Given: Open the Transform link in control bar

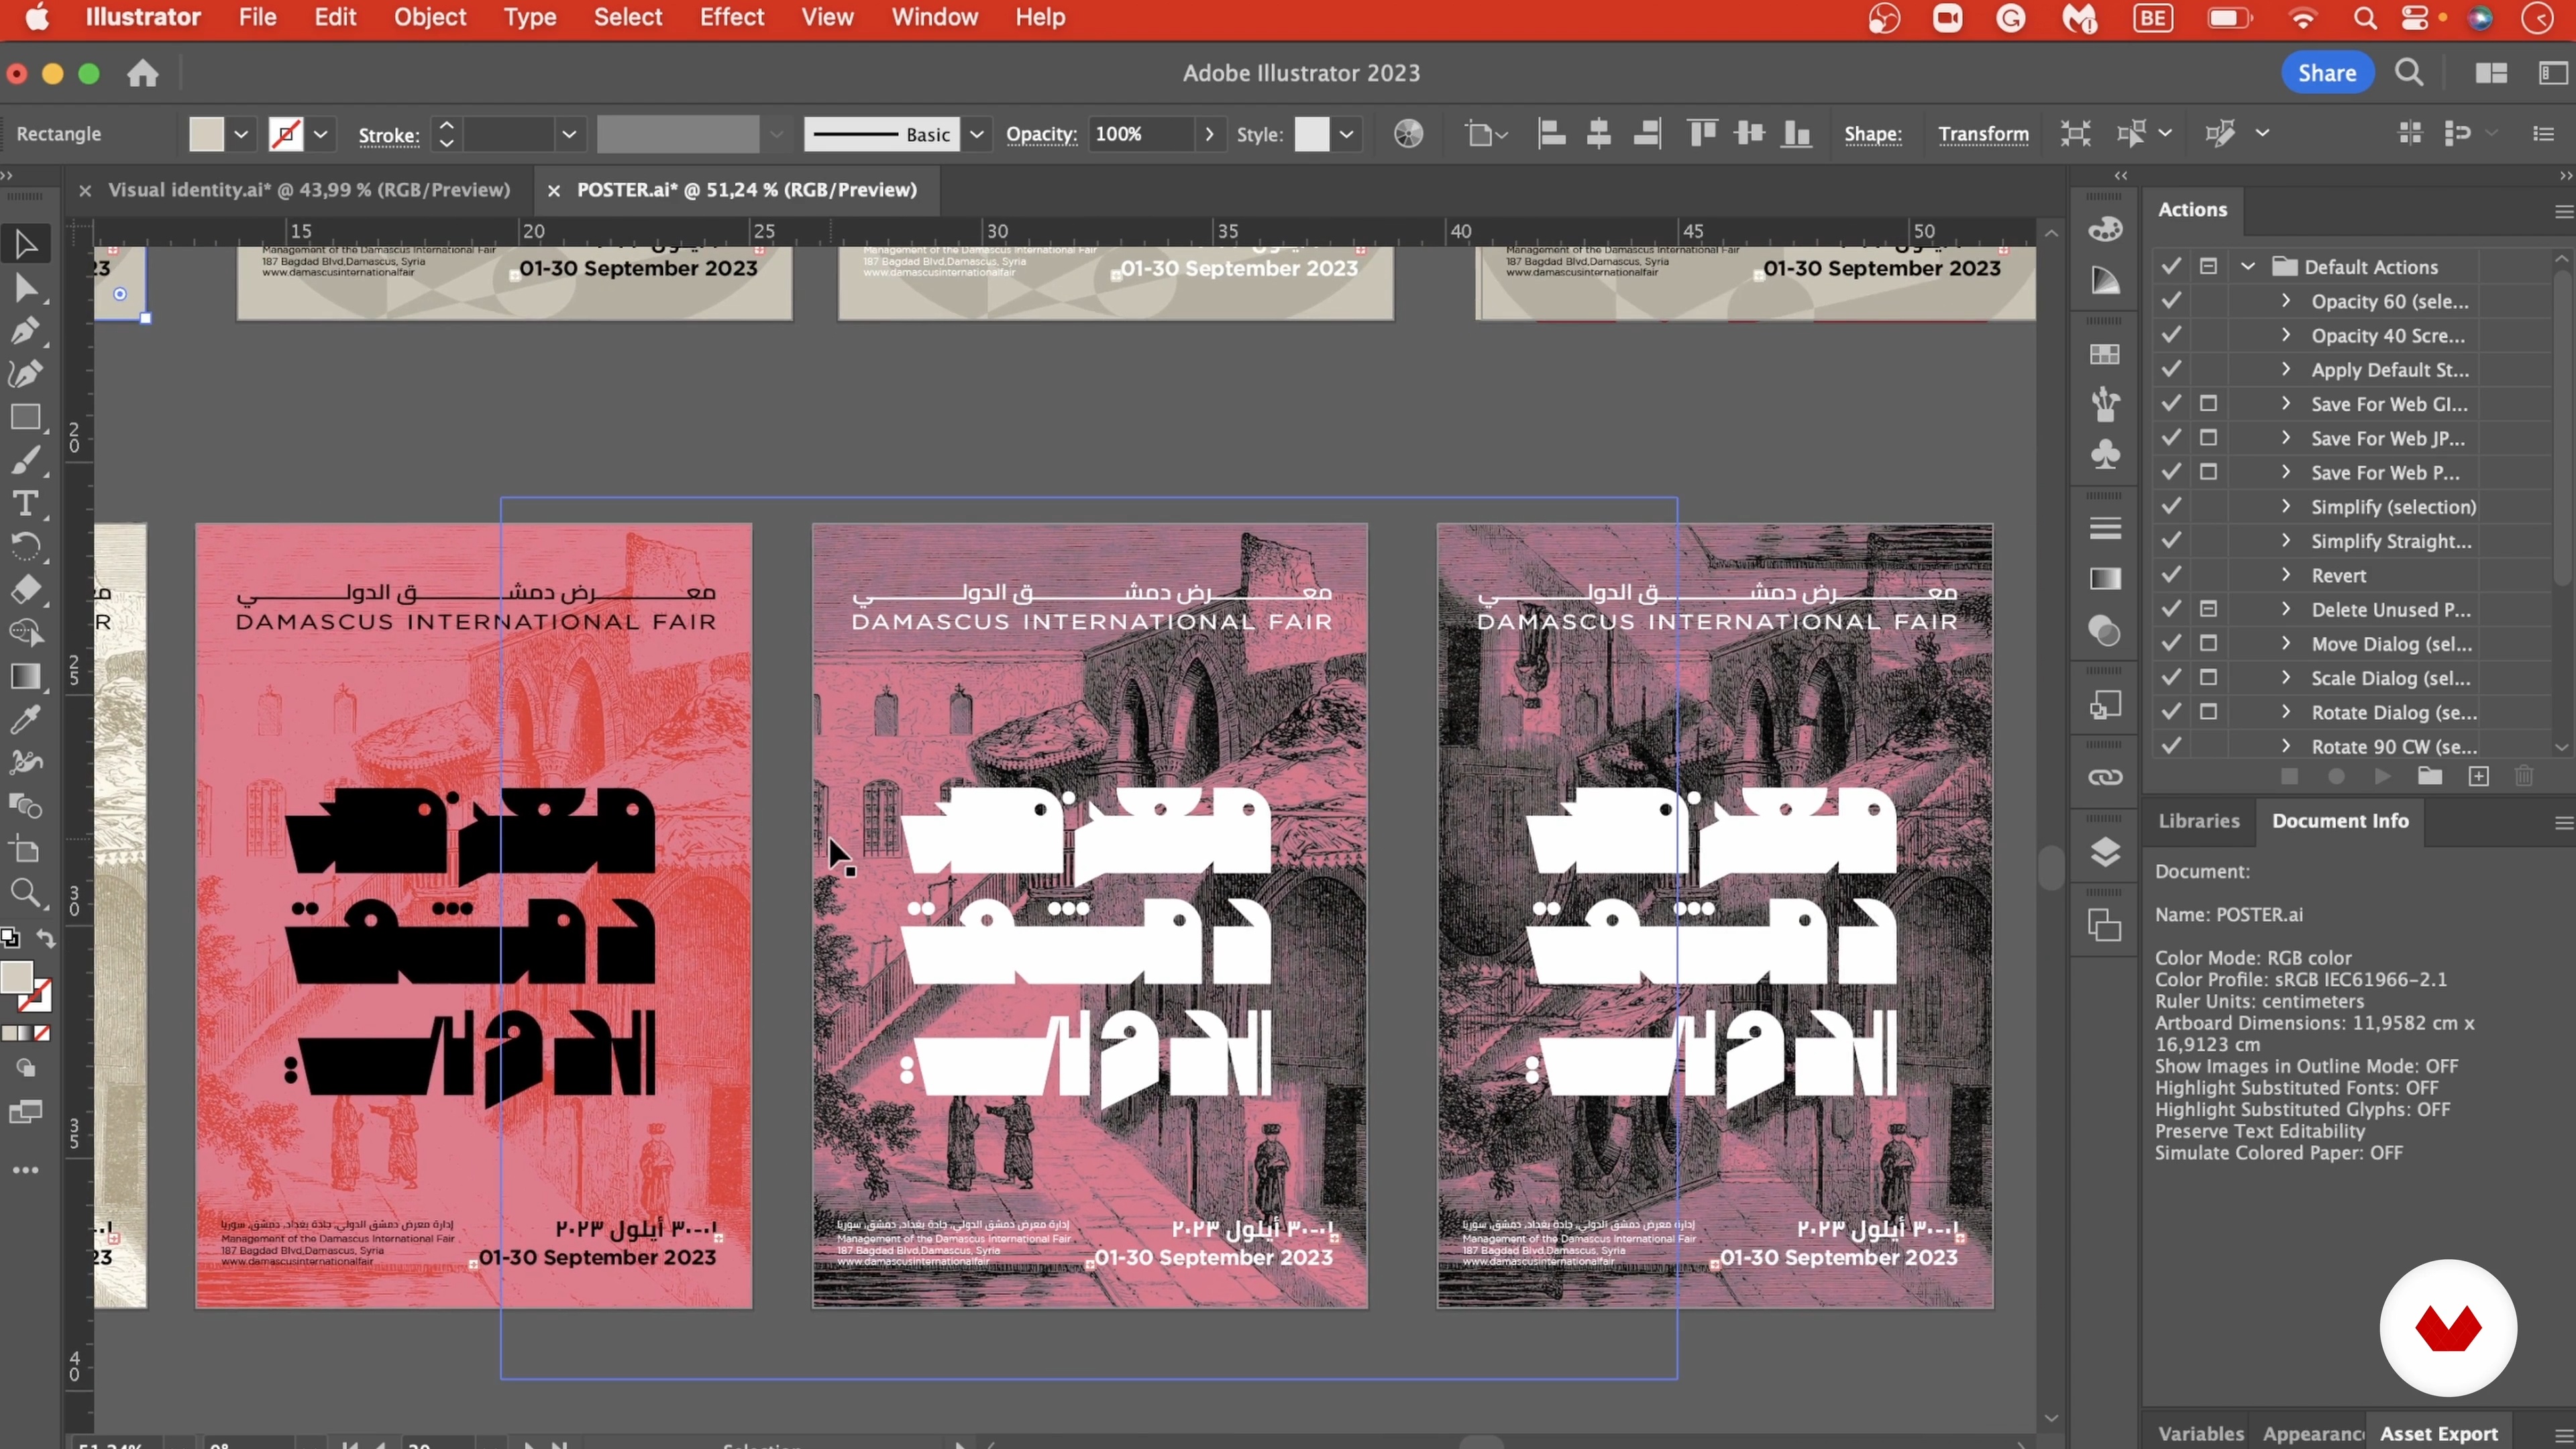Looking at the screenshot, I should [x=1984, y=134].
